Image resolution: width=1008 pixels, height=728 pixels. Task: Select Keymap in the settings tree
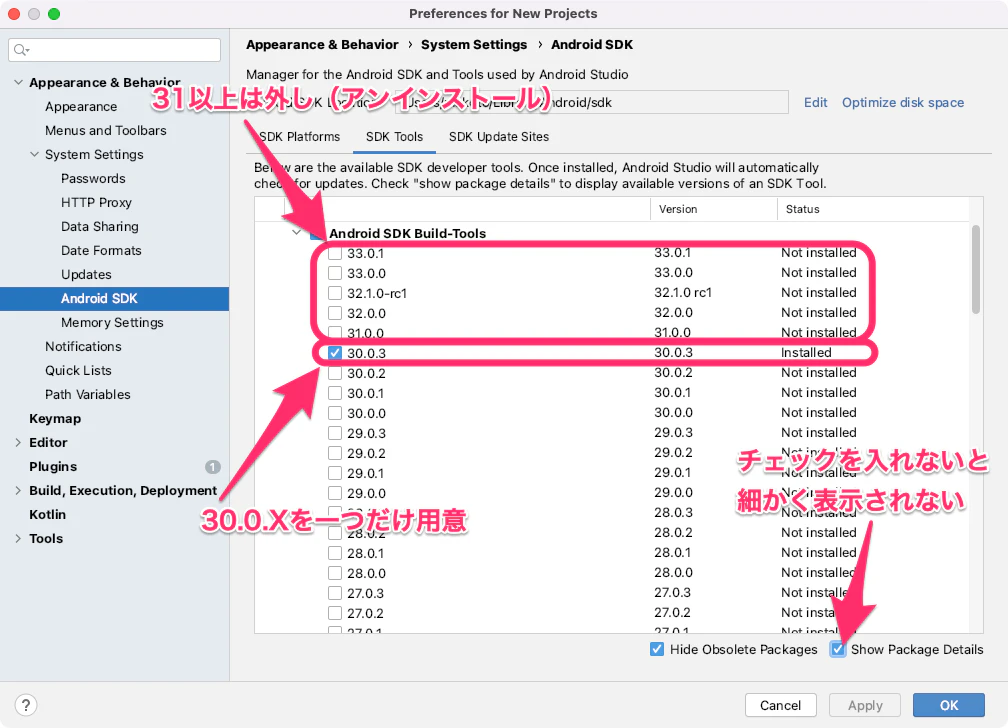[55, 419]
